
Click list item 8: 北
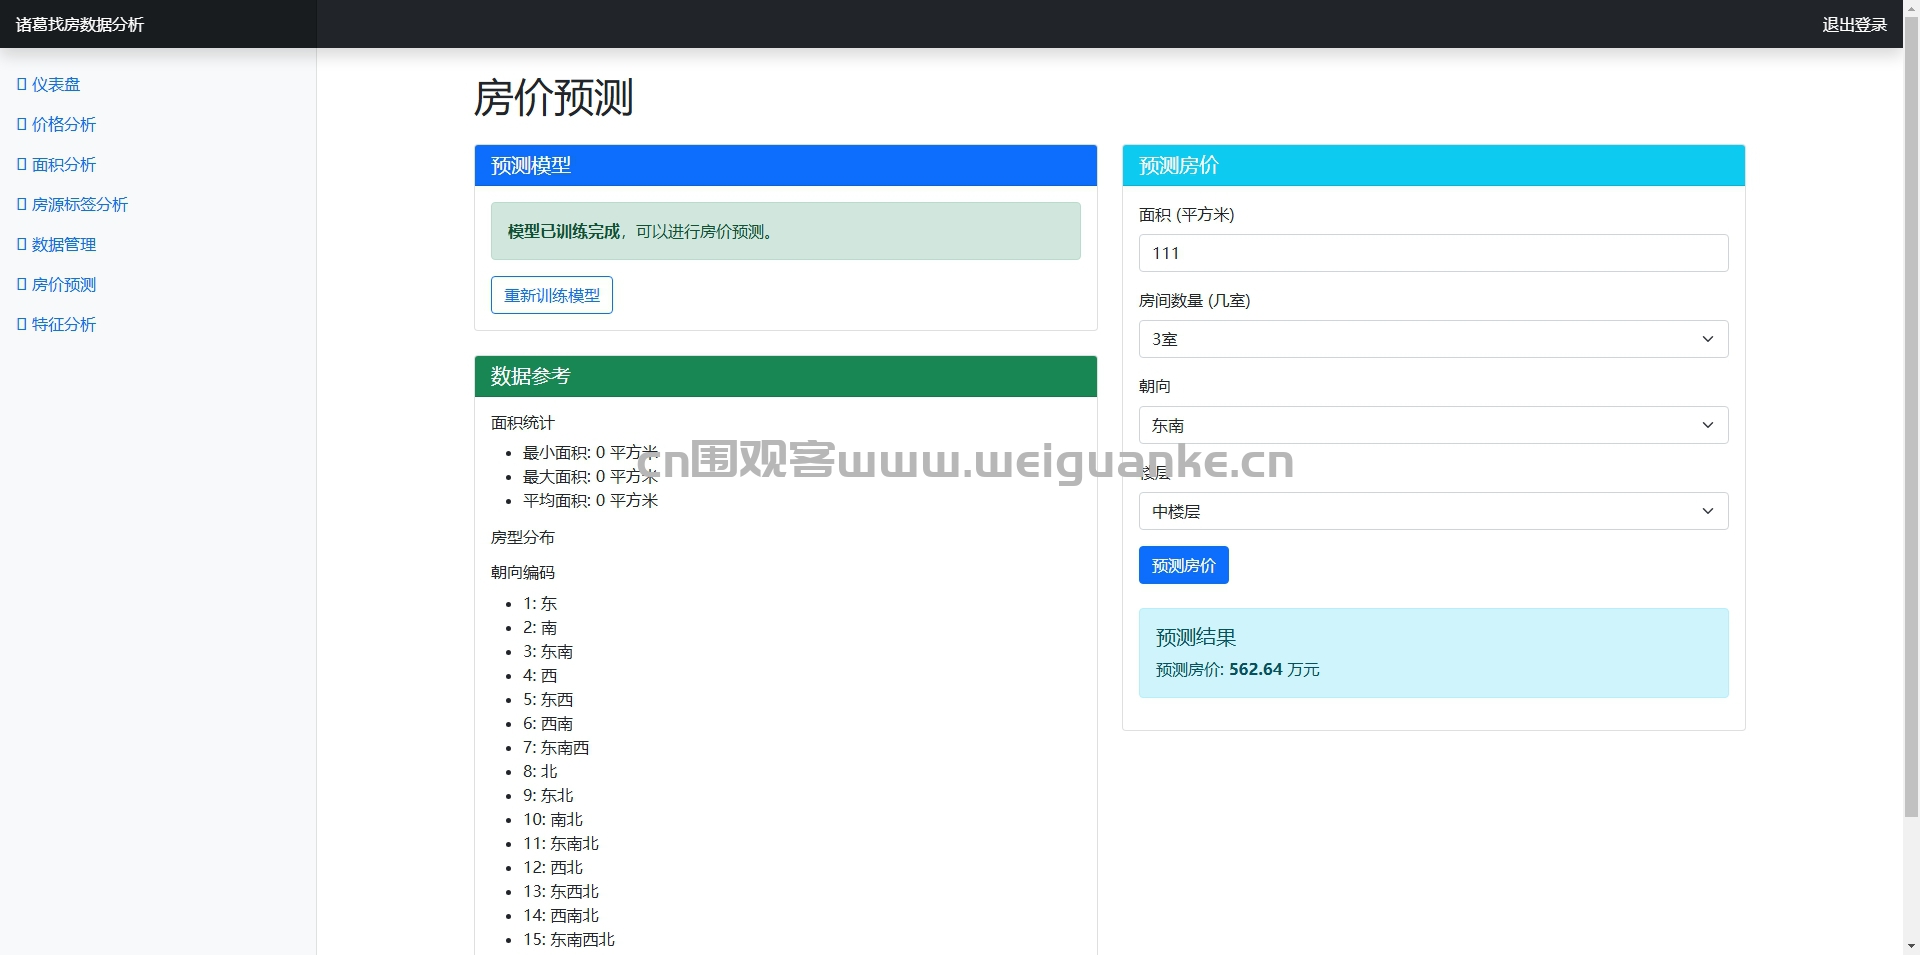tap(540, 772)
